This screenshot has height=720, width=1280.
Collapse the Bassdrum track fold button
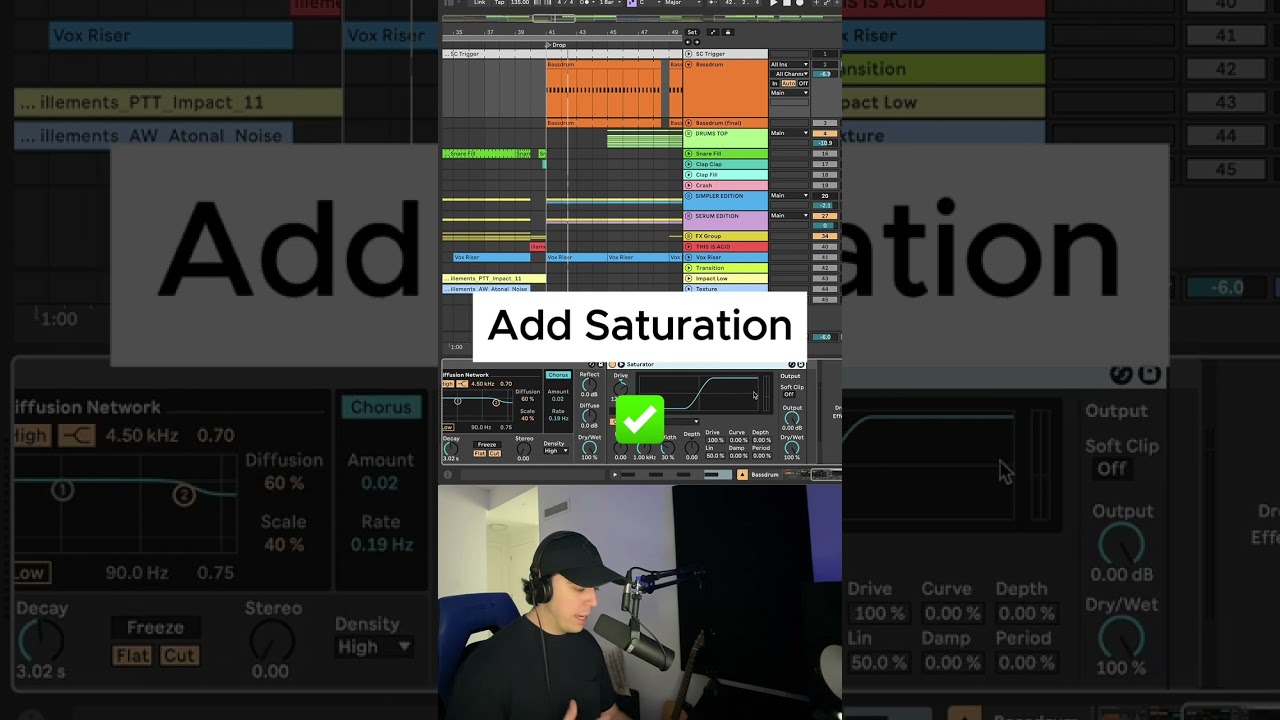coord(688,64)
